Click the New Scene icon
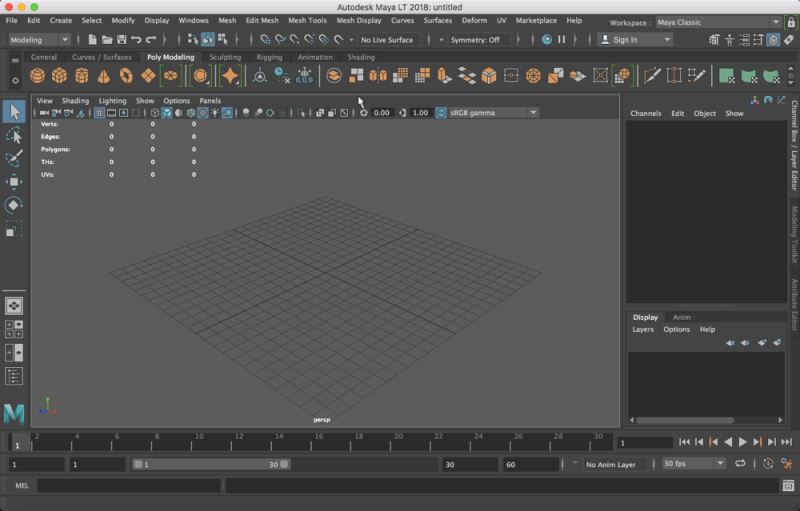 [x=92, y=39]
